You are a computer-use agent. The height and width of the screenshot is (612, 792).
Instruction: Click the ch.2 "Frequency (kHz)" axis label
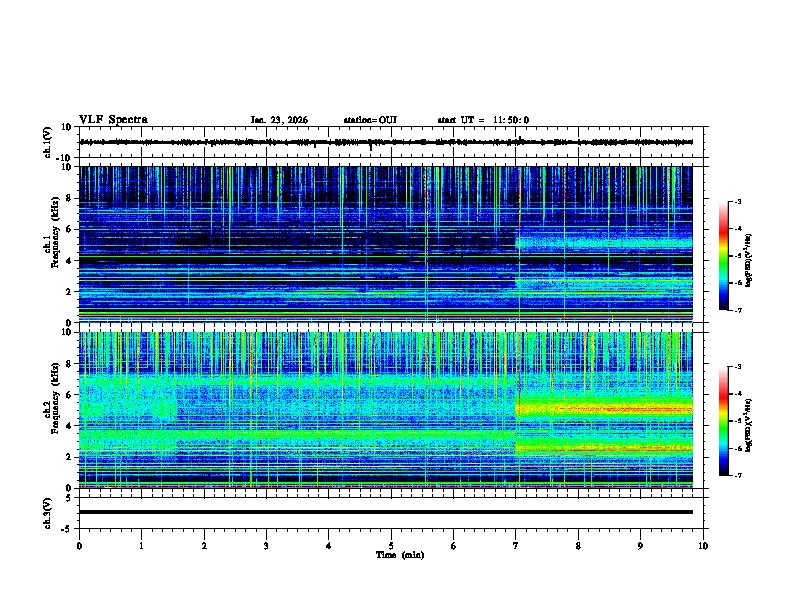click(55, 398)
